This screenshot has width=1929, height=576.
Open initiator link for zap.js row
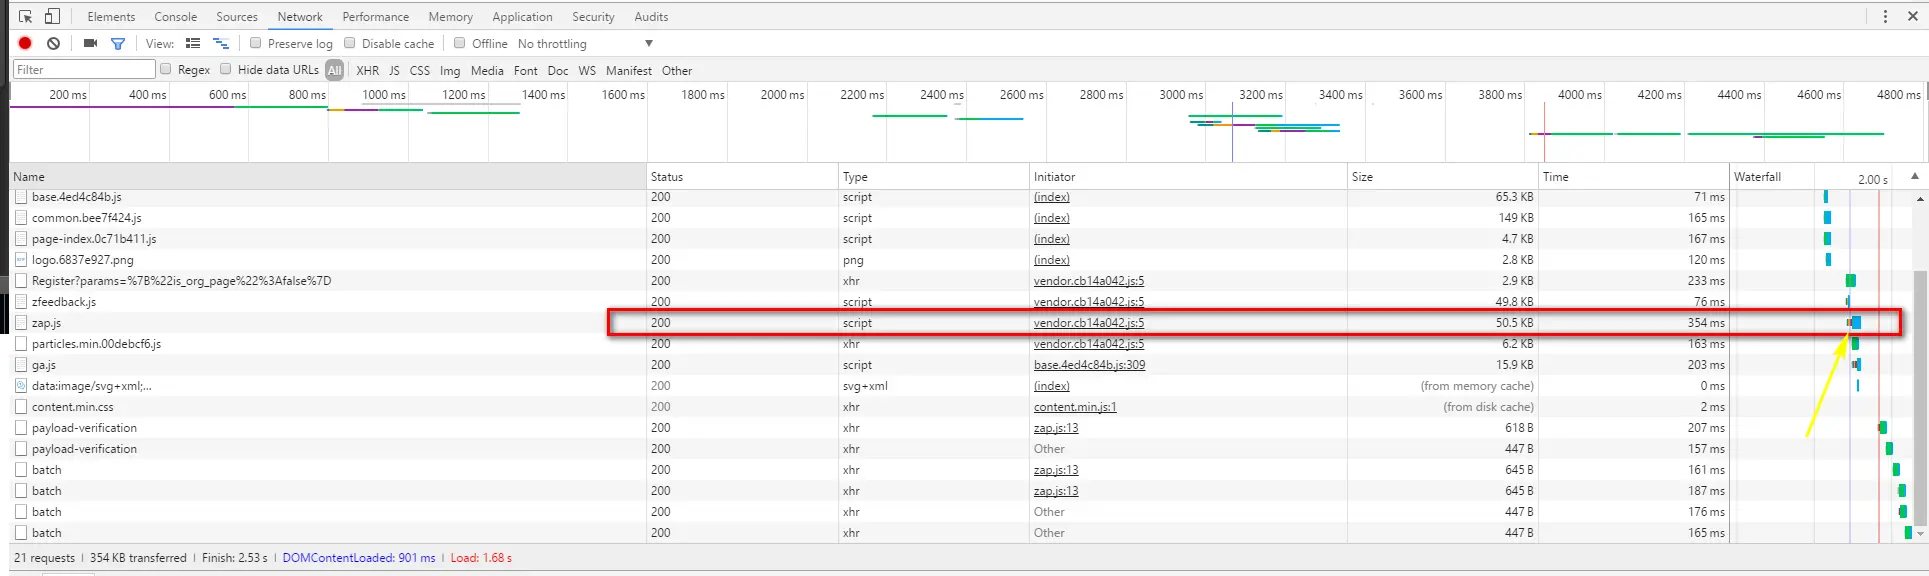coord(1089,323)
